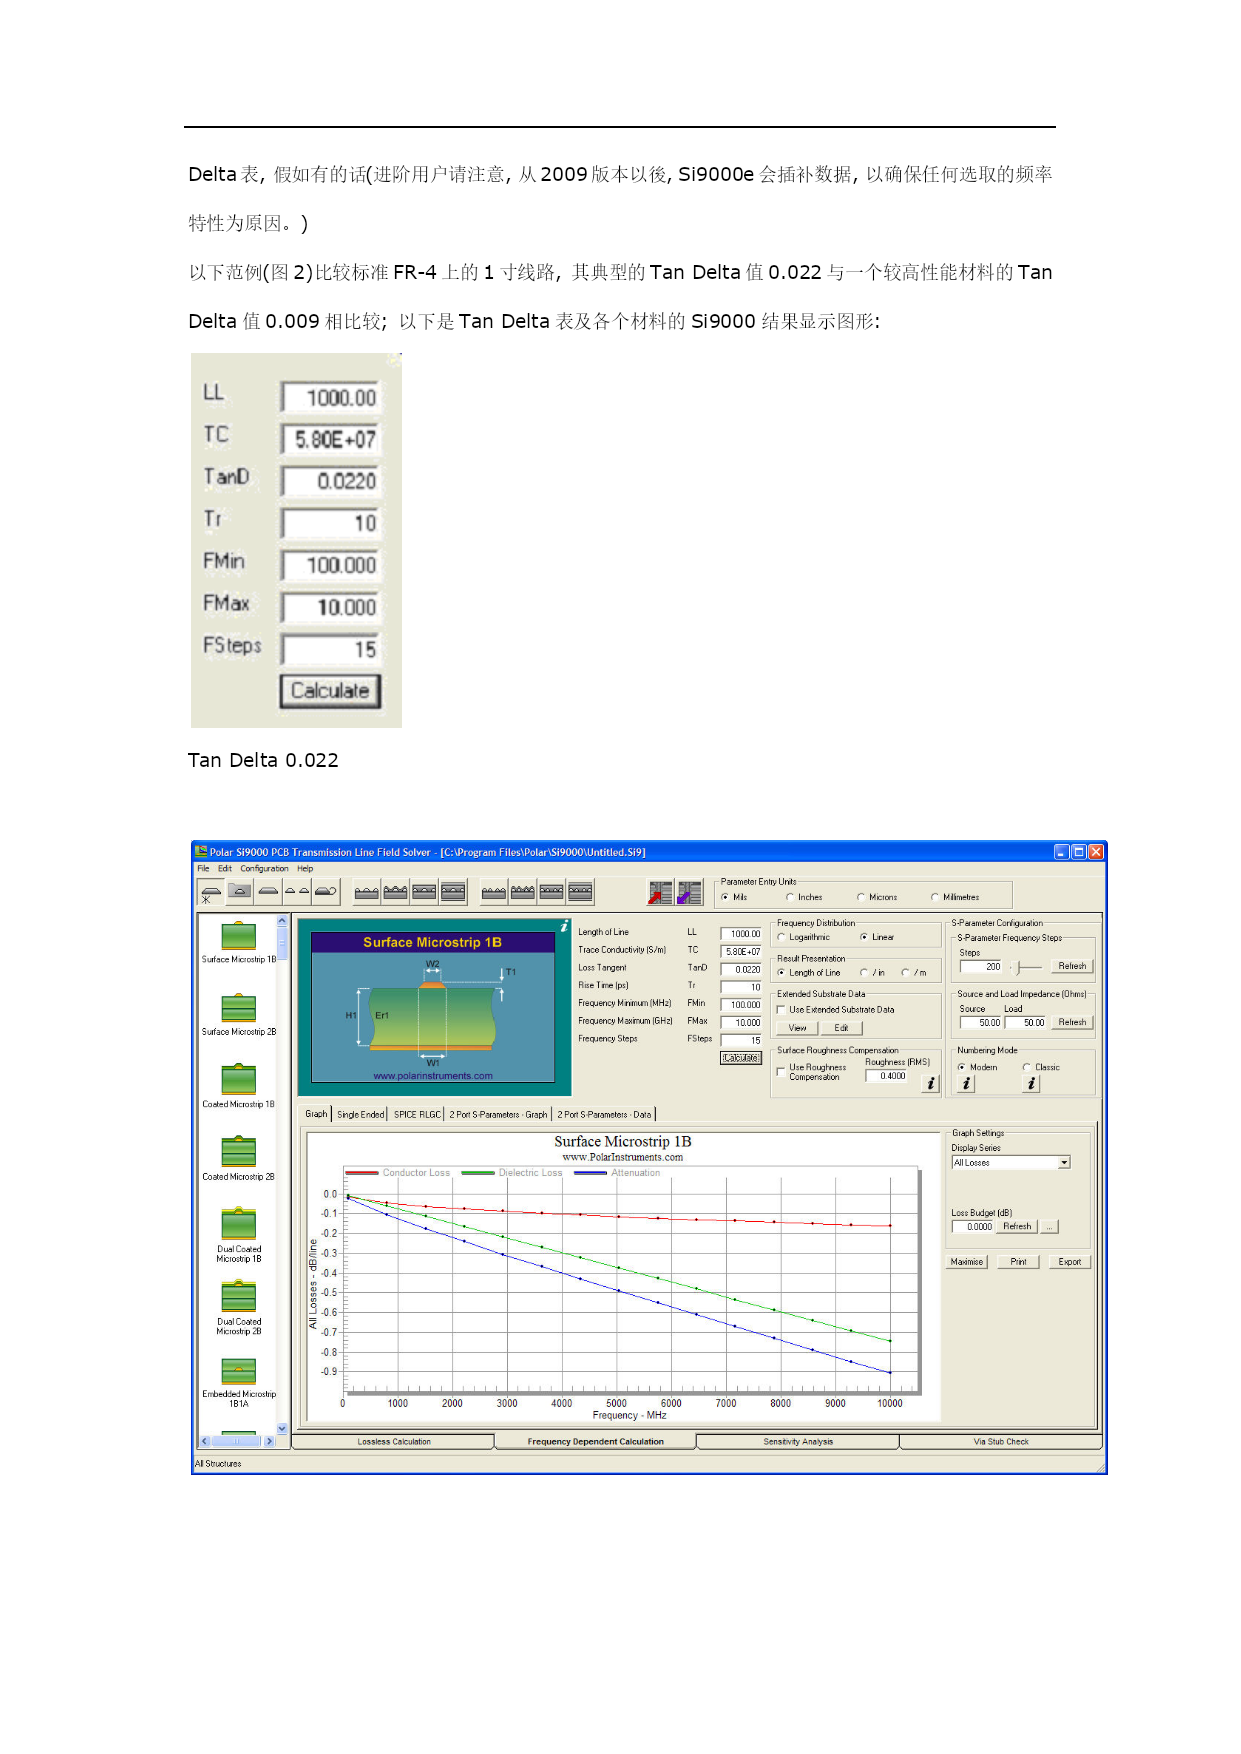Click the info icon under Classic numbering
Viewport: 1241px width, 1754px height.
point(1031,1083)
